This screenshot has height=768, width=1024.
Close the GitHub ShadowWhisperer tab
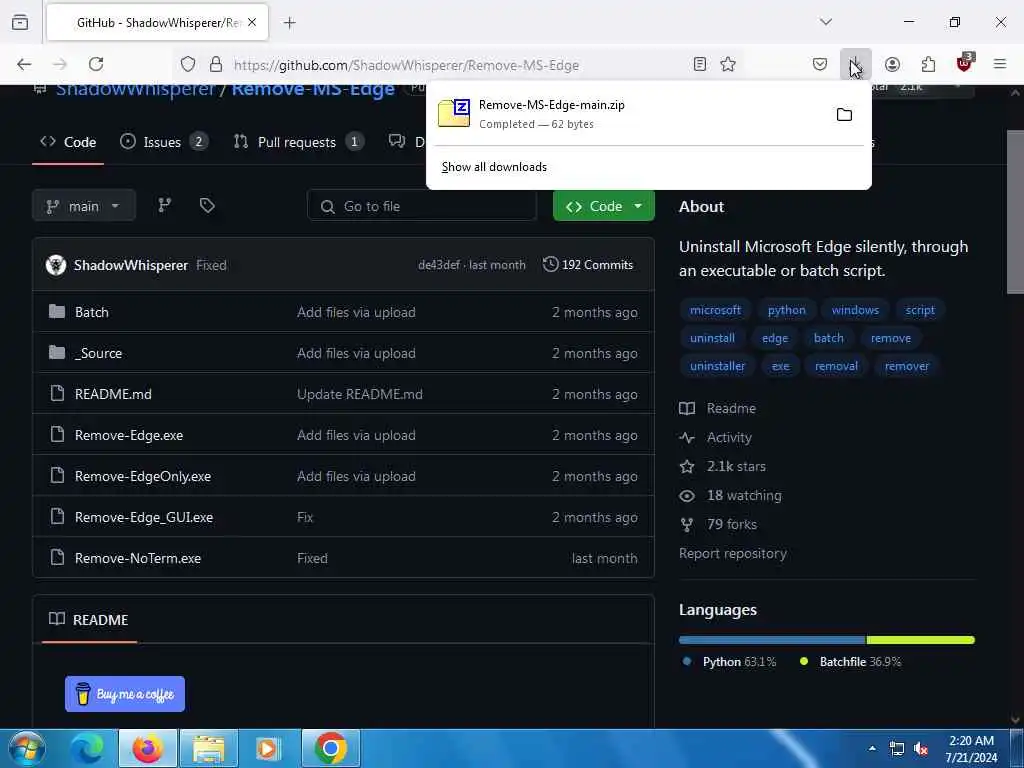tap(252, 22)
